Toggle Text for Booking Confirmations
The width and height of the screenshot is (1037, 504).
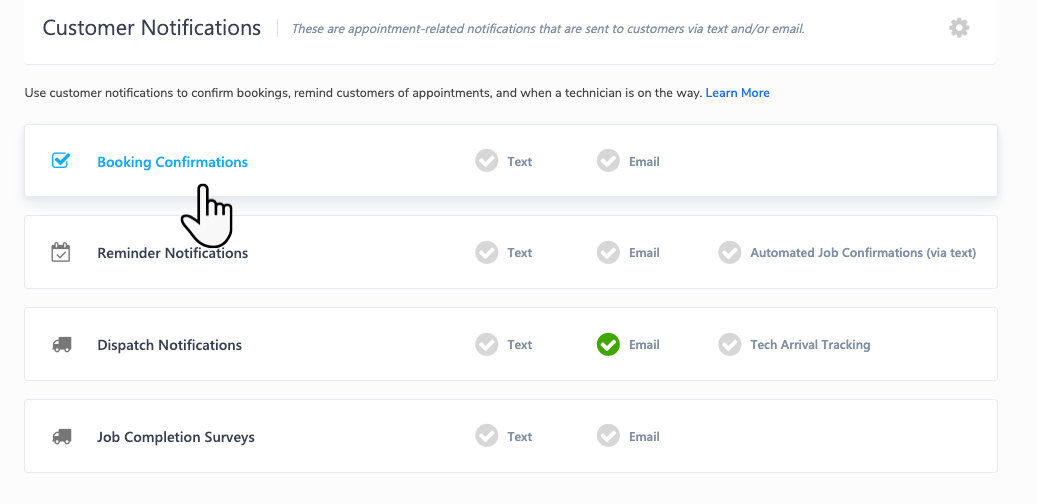[x=487, y=161]
